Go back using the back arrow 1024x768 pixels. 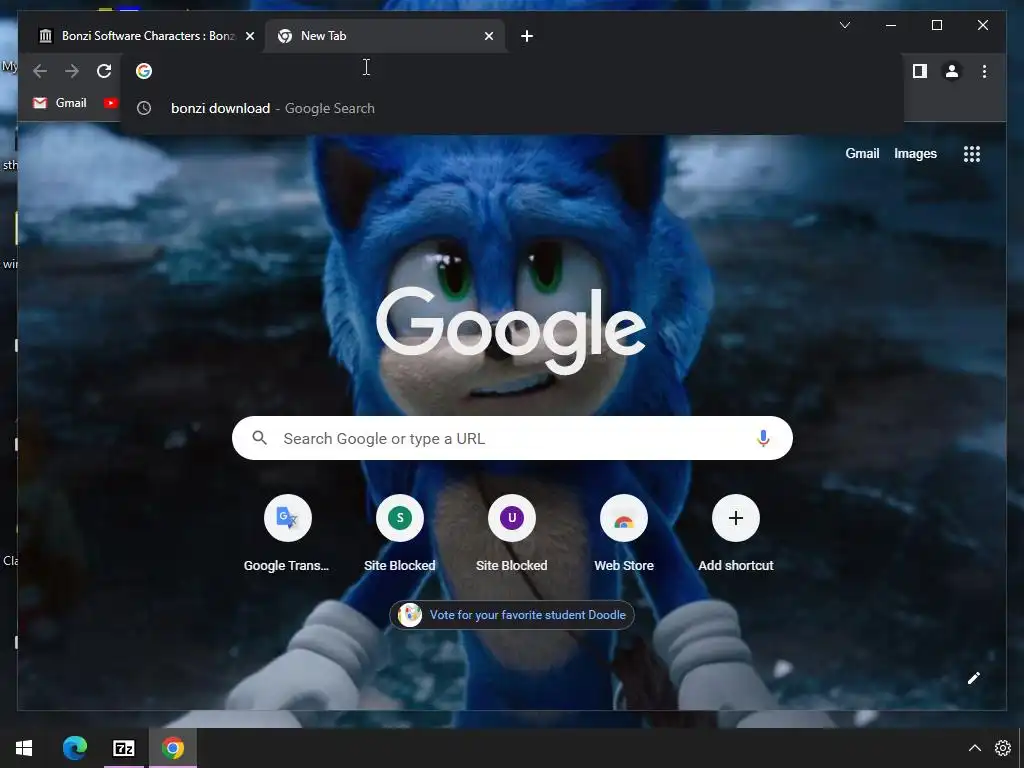40,71
